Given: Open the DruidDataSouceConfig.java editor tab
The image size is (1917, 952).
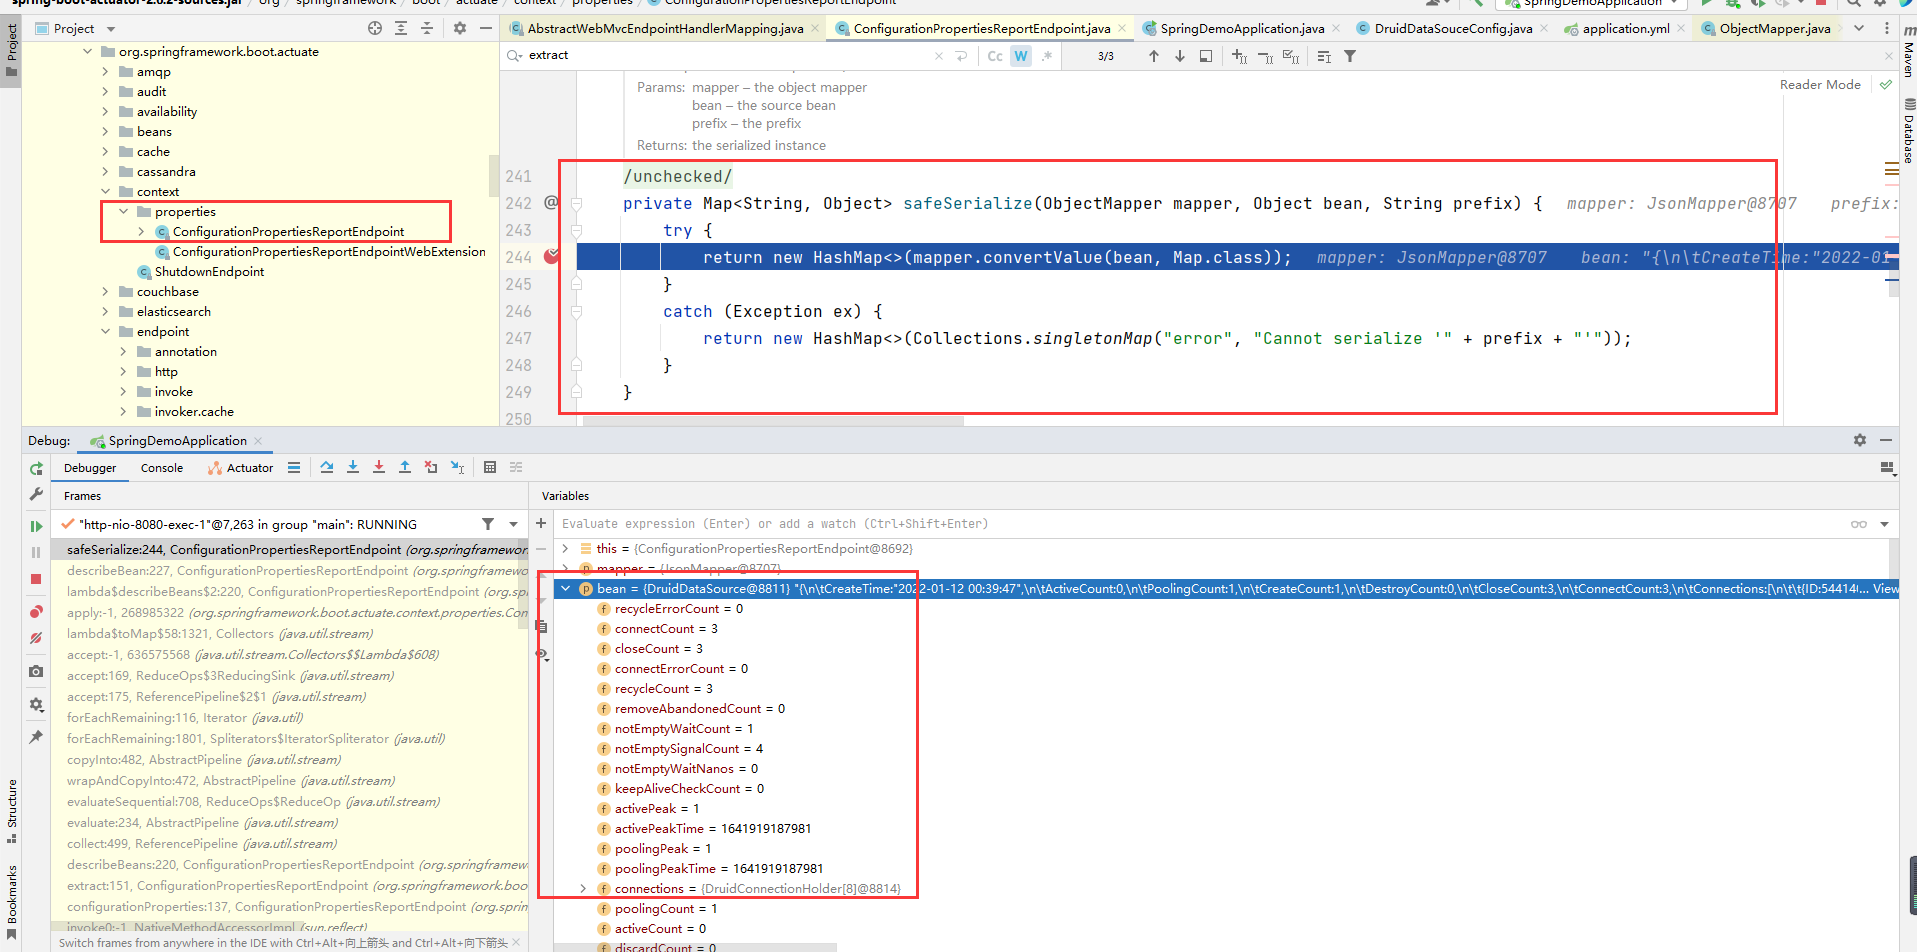Looking at the screenshot, I should [1452, 29].
